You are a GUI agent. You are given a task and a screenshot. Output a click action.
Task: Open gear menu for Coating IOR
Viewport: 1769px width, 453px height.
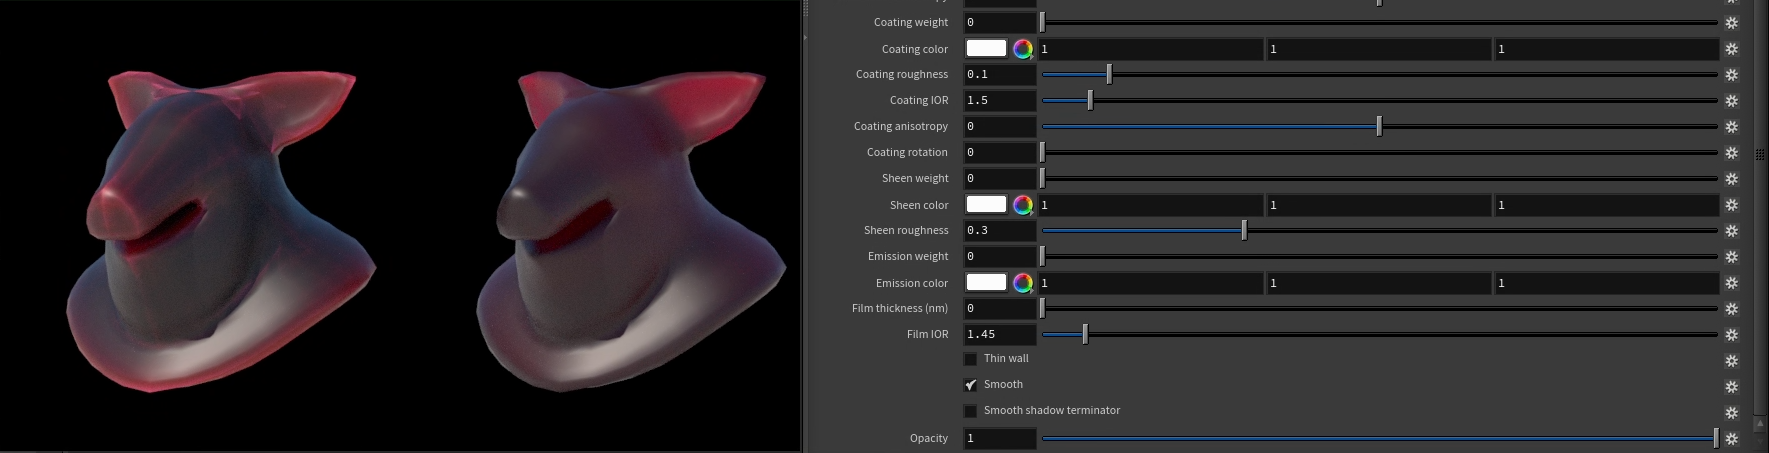pos(1732,101)
